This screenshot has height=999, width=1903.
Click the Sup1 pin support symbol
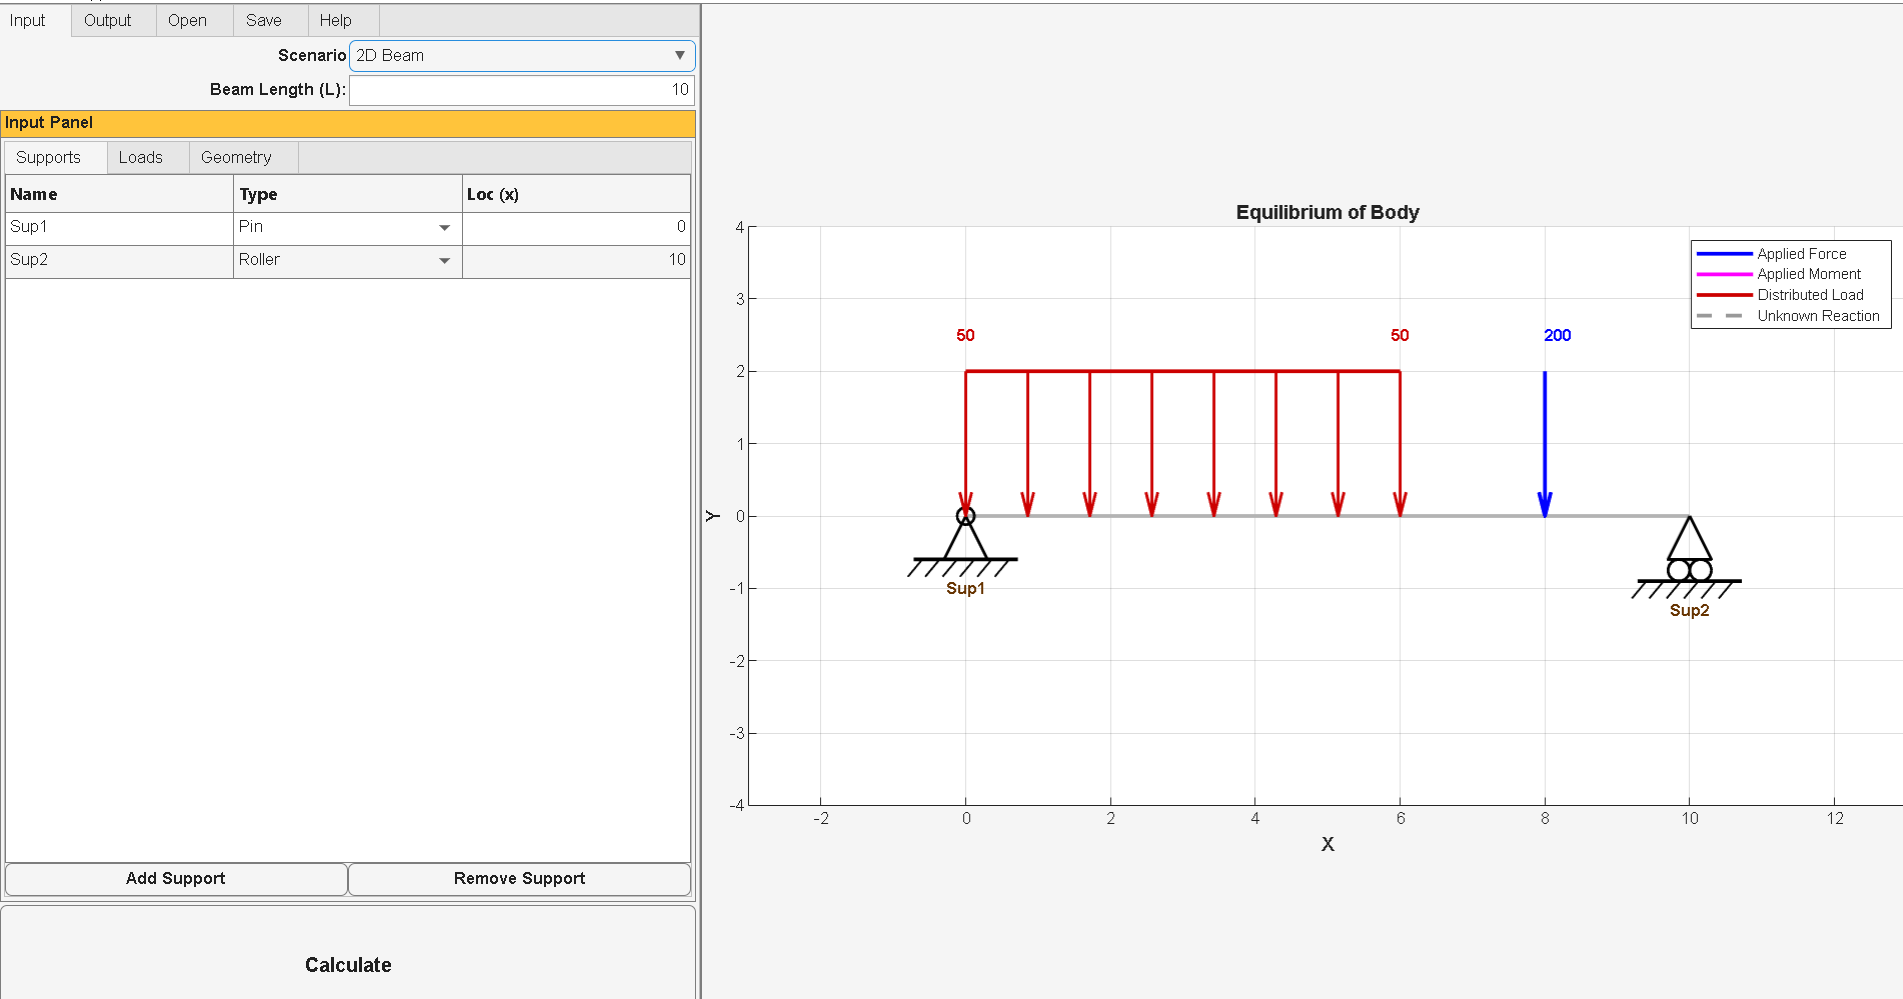(964, 543)
